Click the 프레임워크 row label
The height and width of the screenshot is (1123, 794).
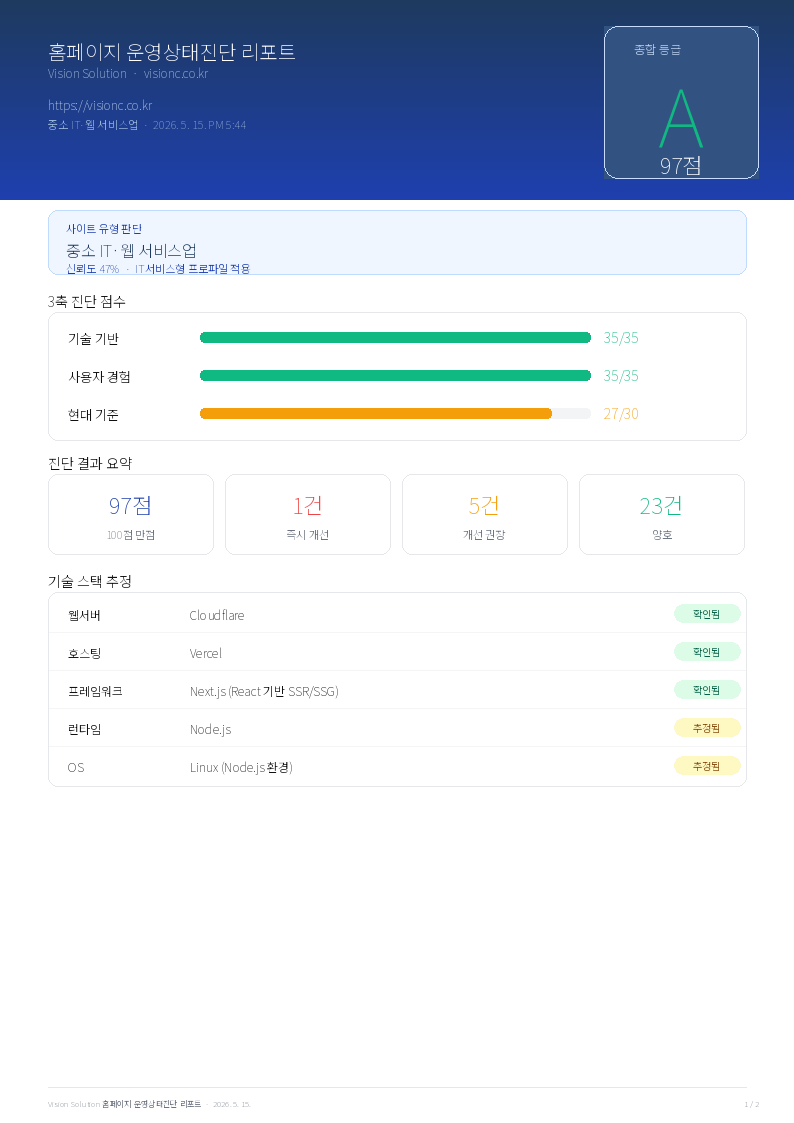(x=95, y=691)
